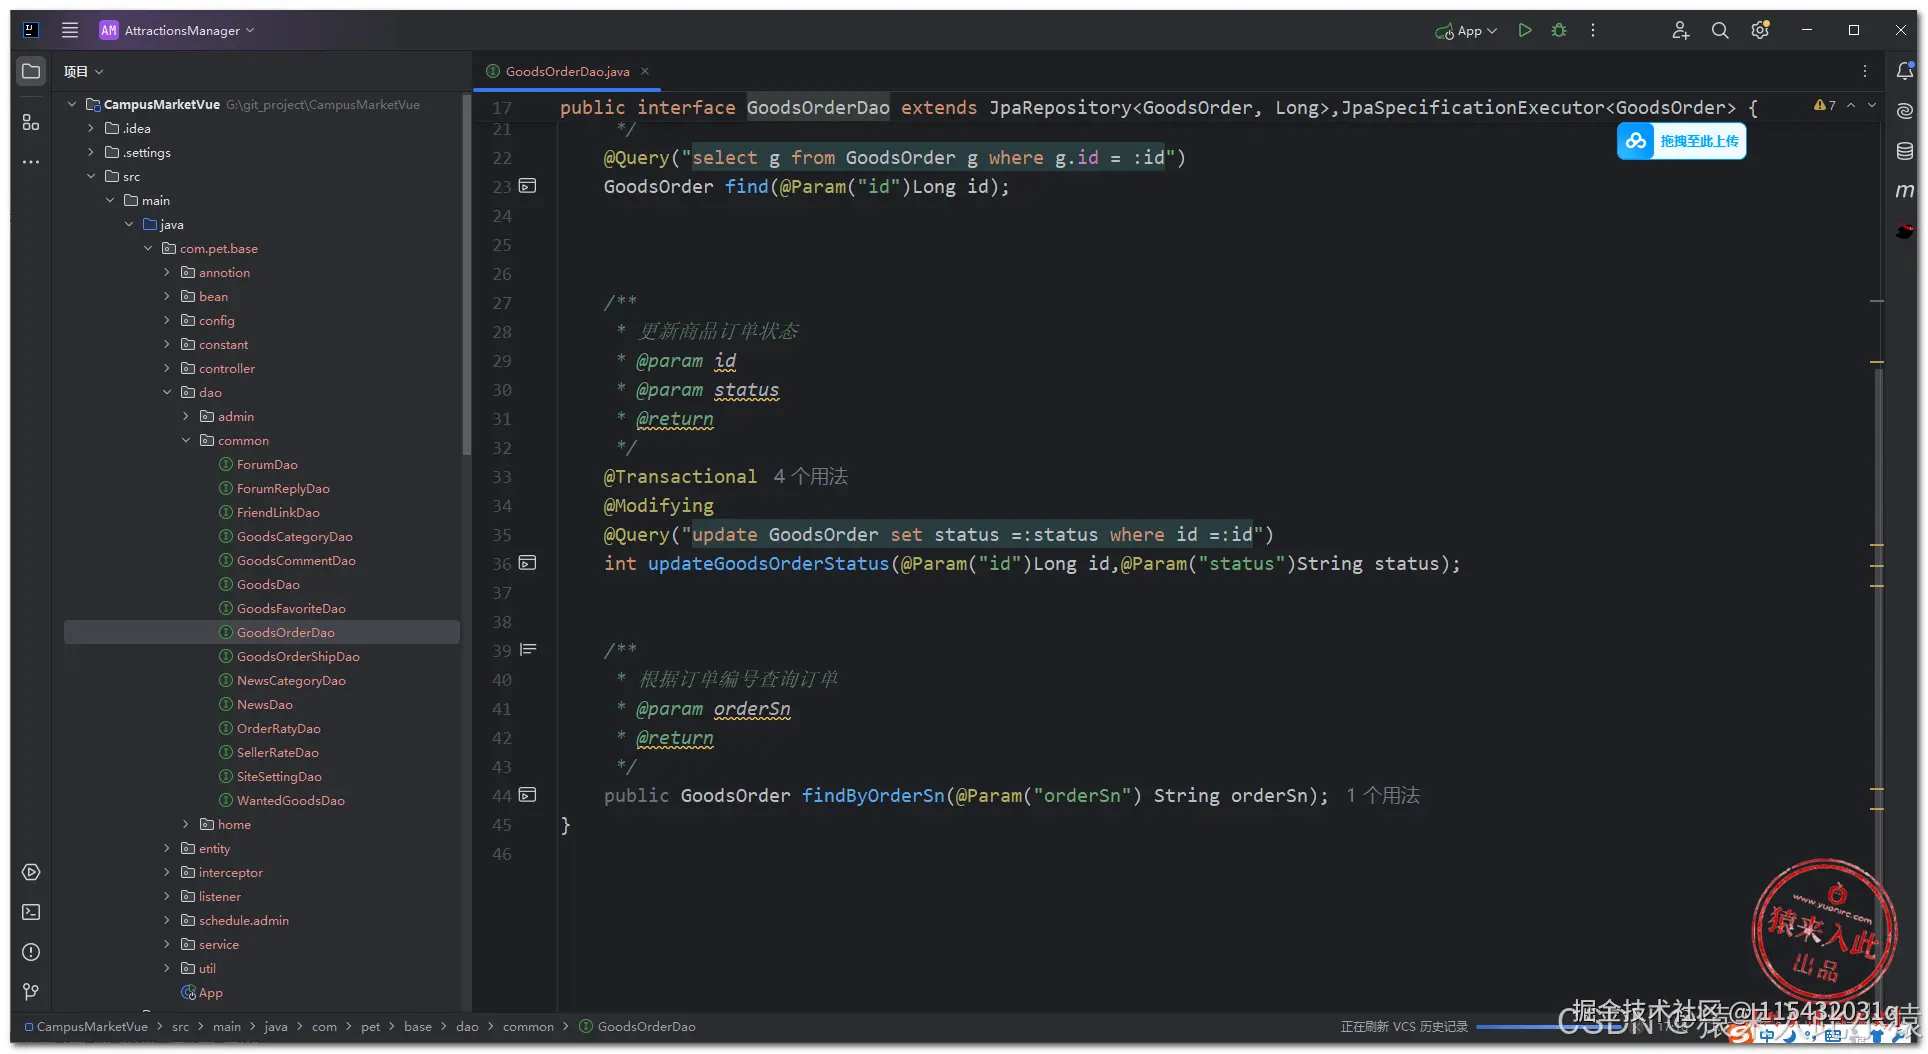Open more tool windows ellipsis
Screen dimensions: 1928x1054
(x=31, y=161)
